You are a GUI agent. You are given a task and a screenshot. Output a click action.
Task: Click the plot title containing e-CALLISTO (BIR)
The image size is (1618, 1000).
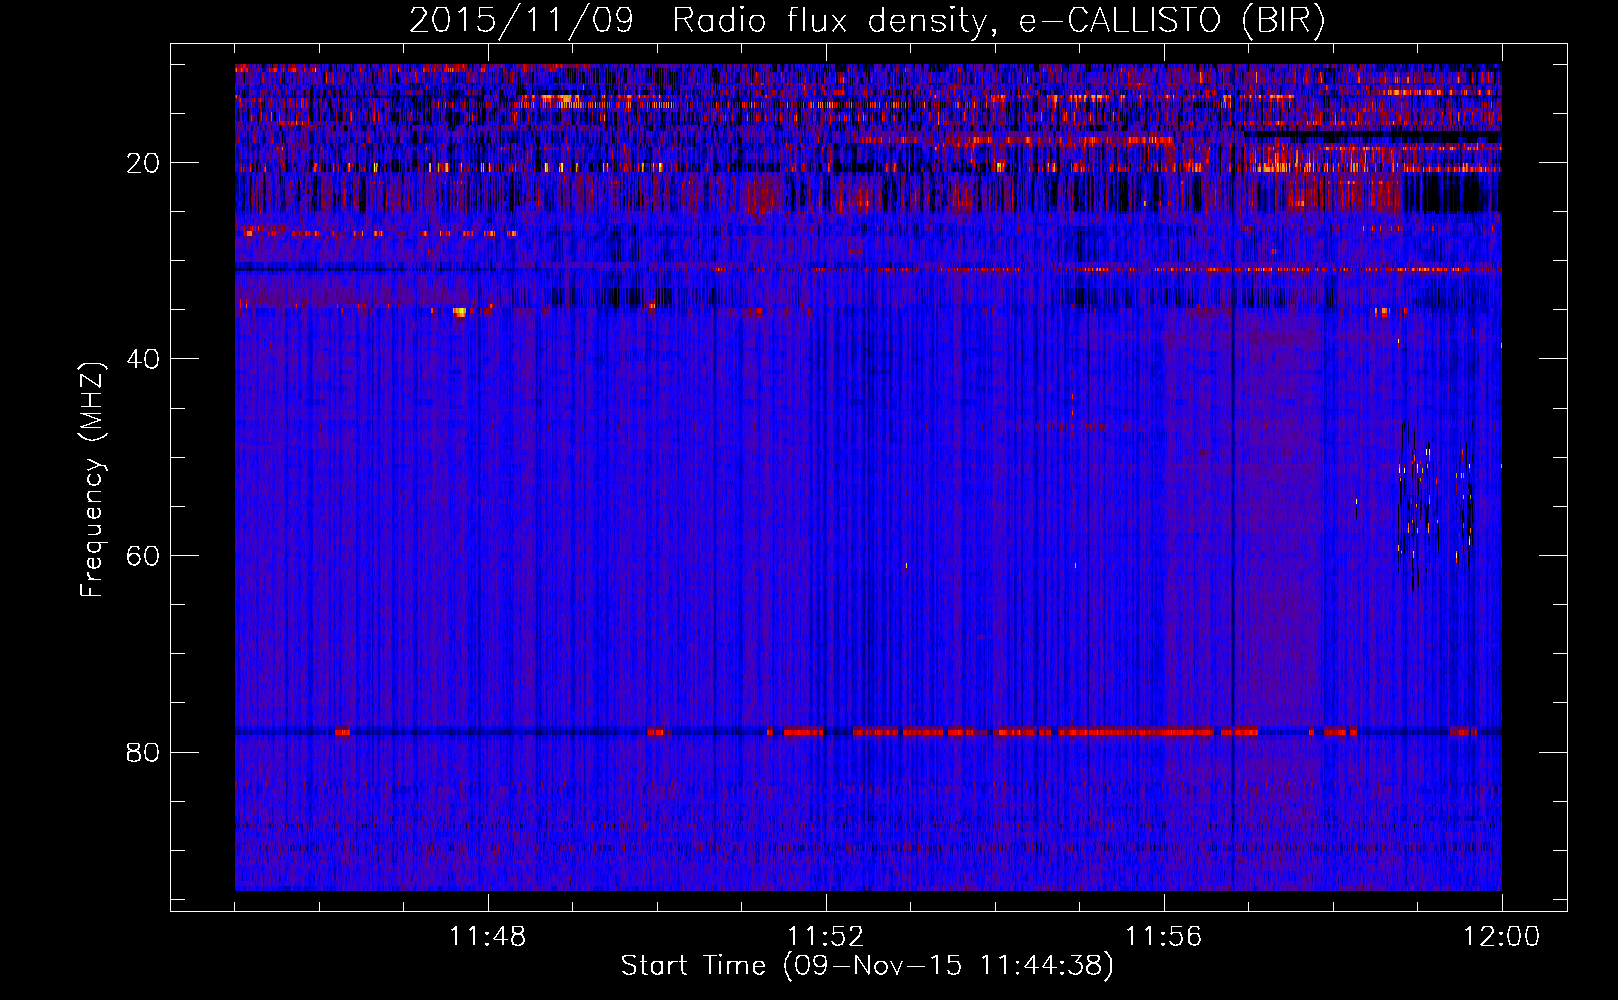tap(866, 20)
